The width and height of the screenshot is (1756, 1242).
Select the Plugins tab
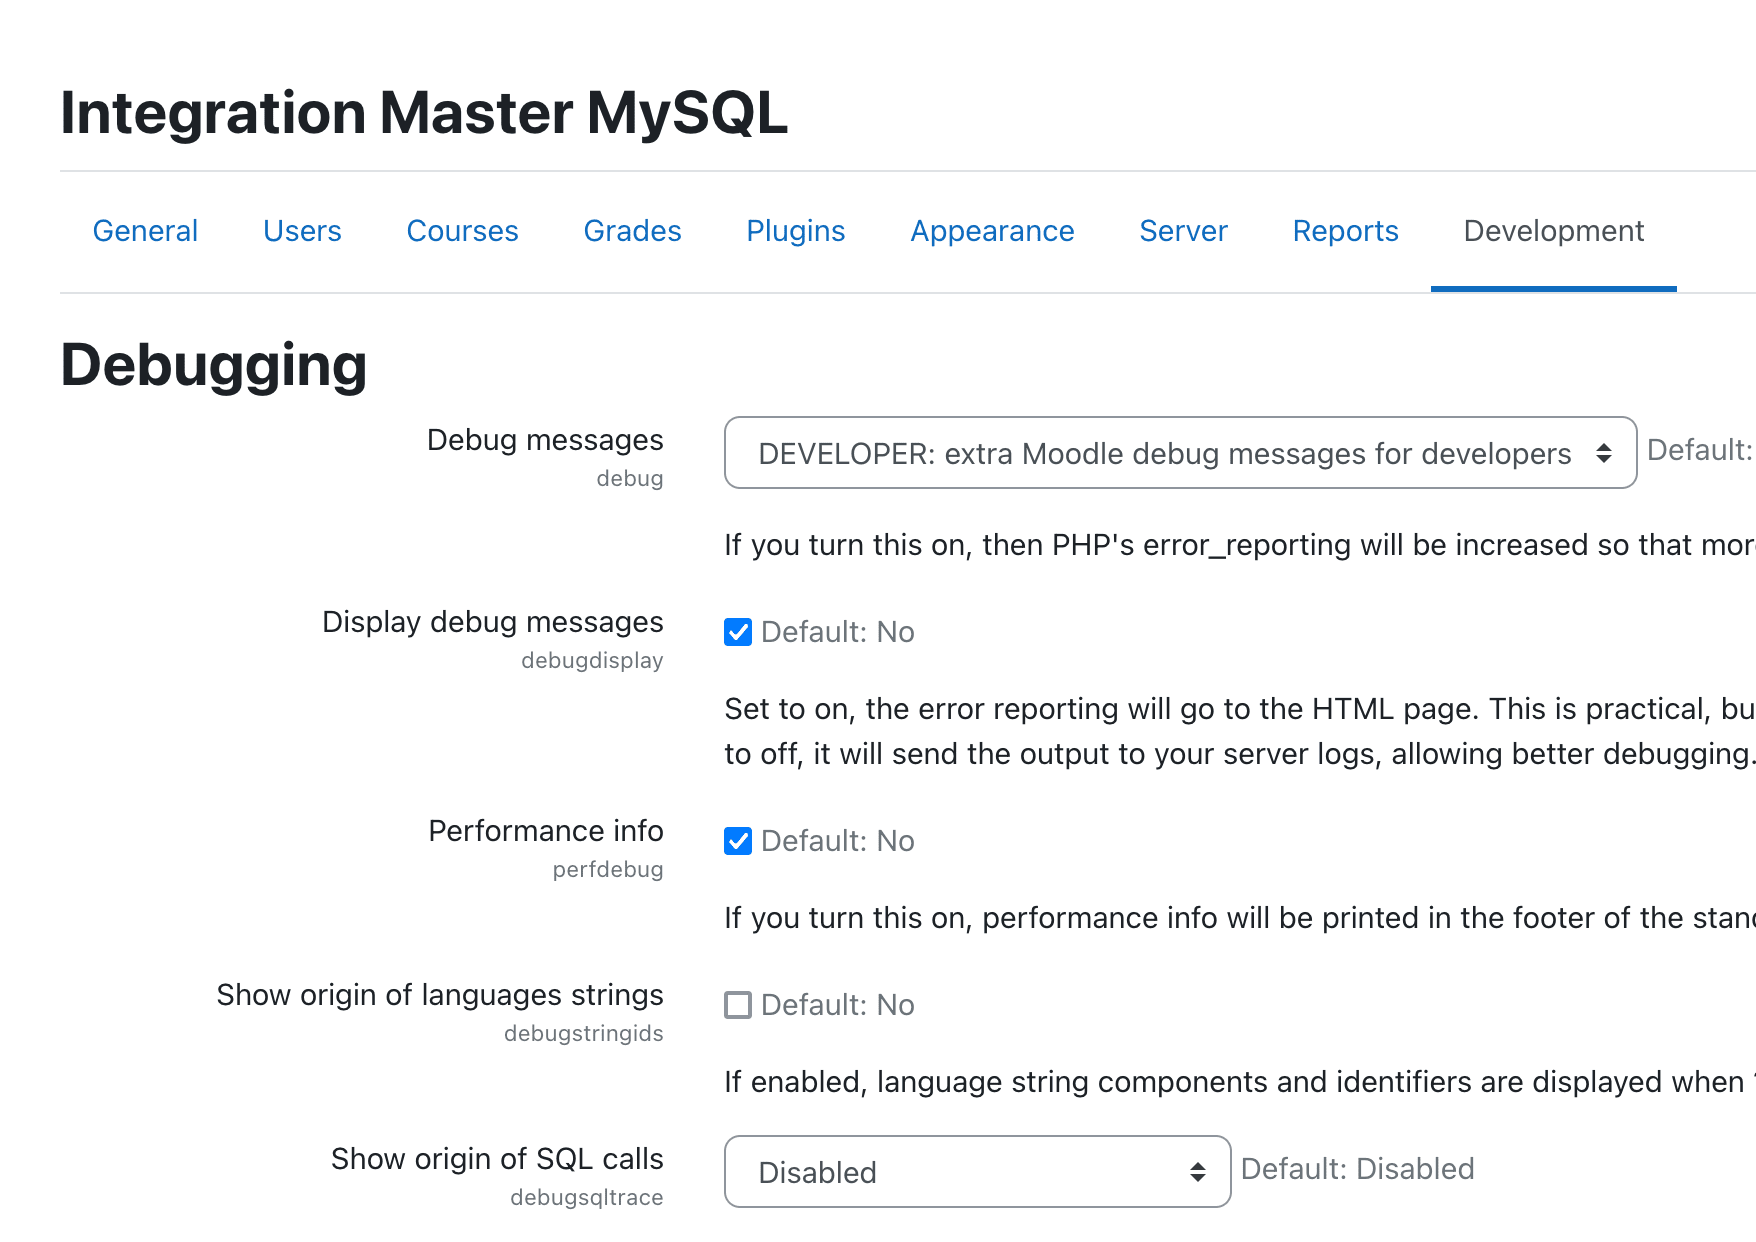(796, 231)
